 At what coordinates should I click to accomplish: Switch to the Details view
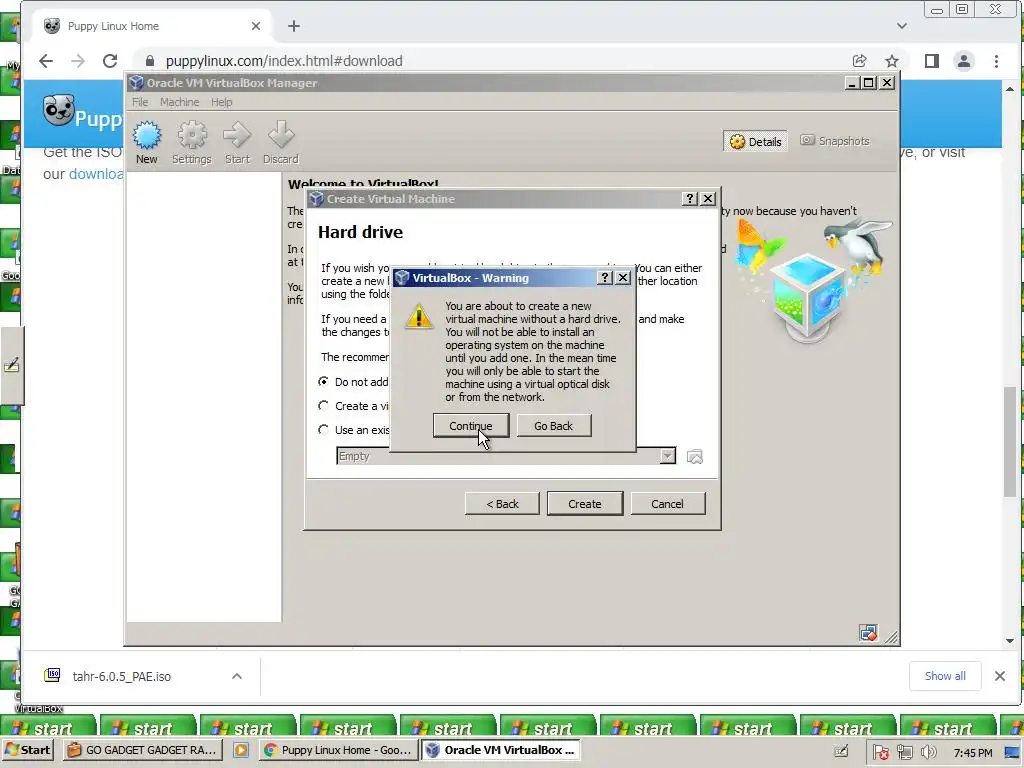[x=756, y=141]
